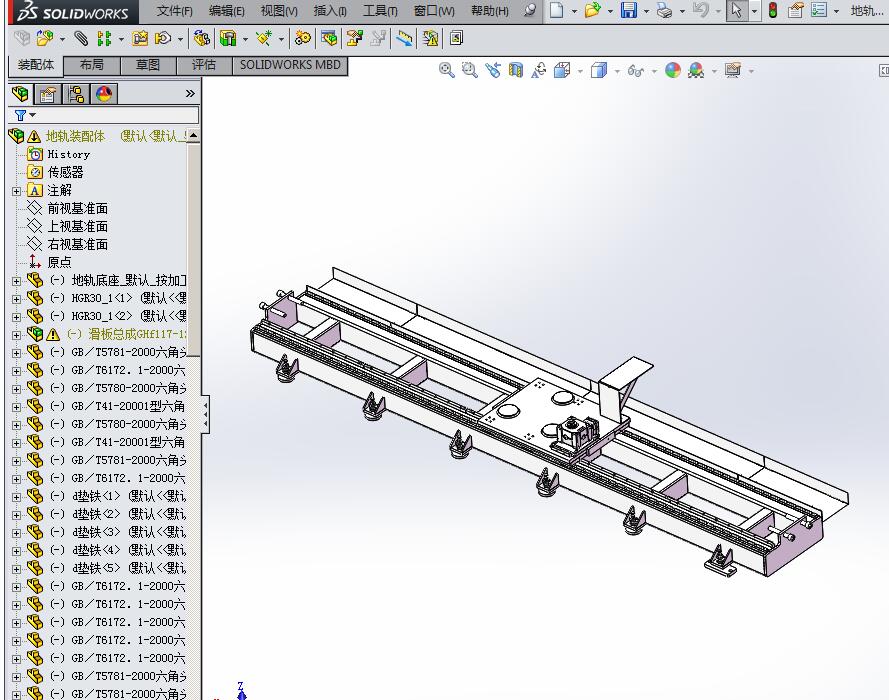Click the New document icon

(556, 10)
